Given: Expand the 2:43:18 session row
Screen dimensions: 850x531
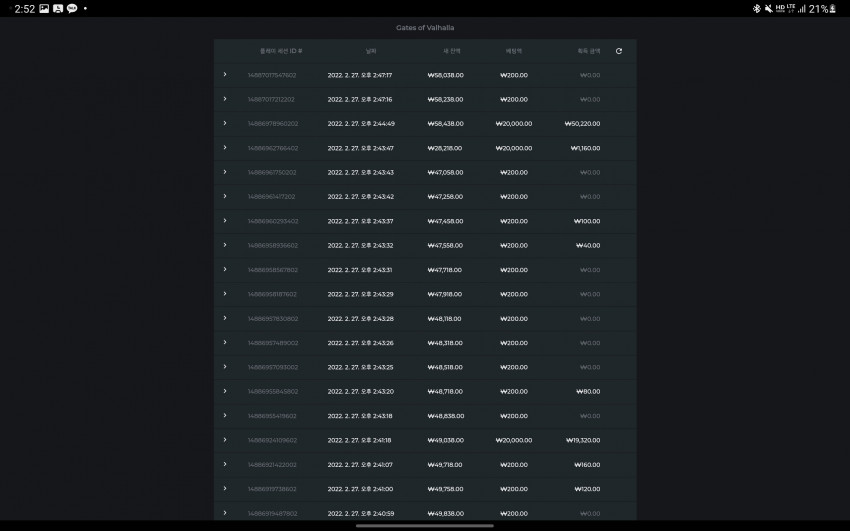Looking at the screenshot, I should (x=225, y=416).
